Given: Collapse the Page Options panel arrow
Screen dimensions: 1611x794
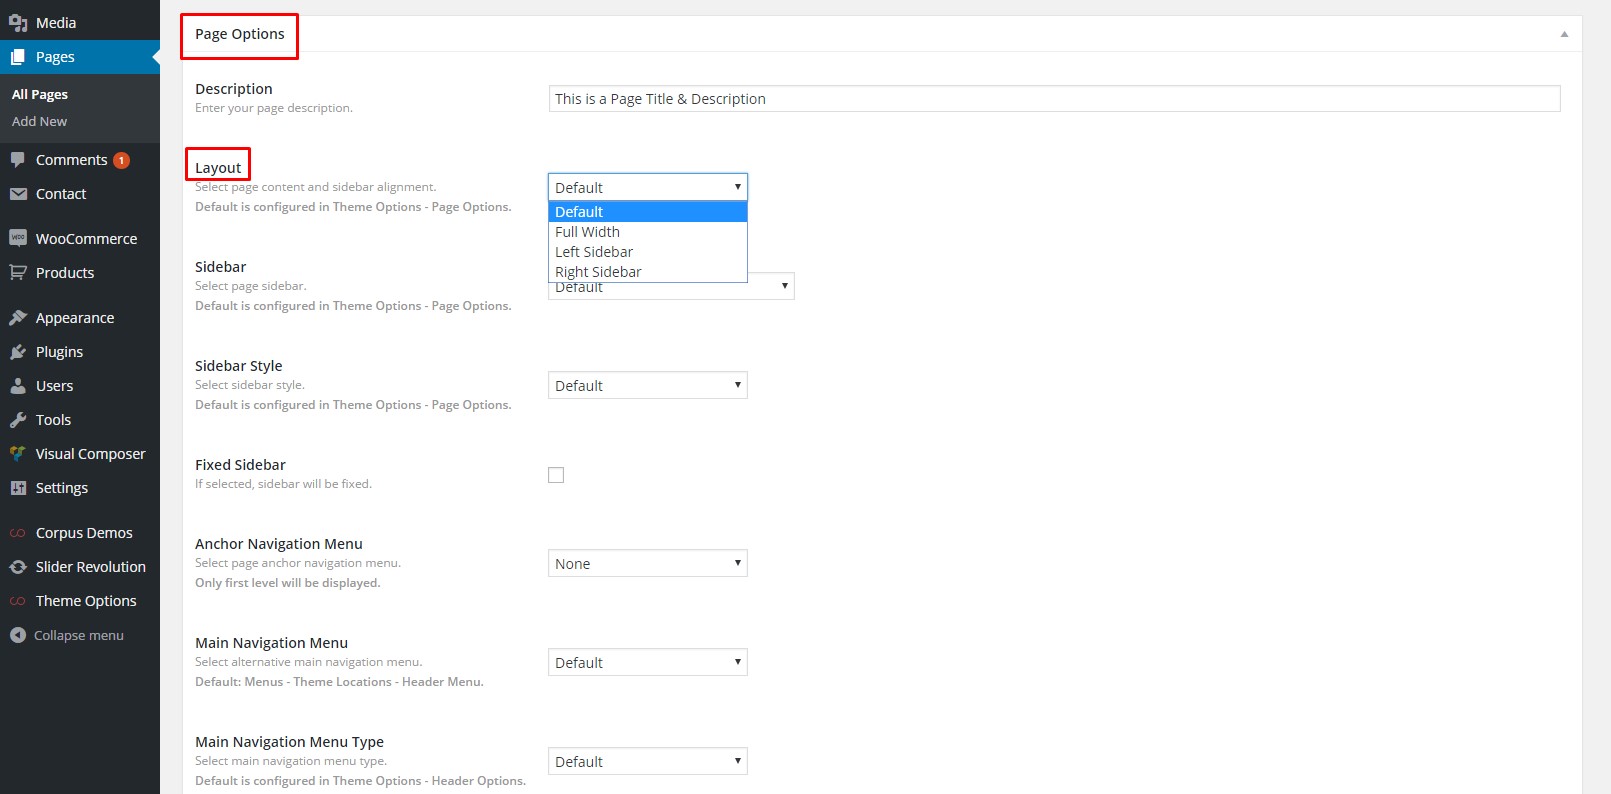Looking at the screenshot, I should click(1564, 34).
